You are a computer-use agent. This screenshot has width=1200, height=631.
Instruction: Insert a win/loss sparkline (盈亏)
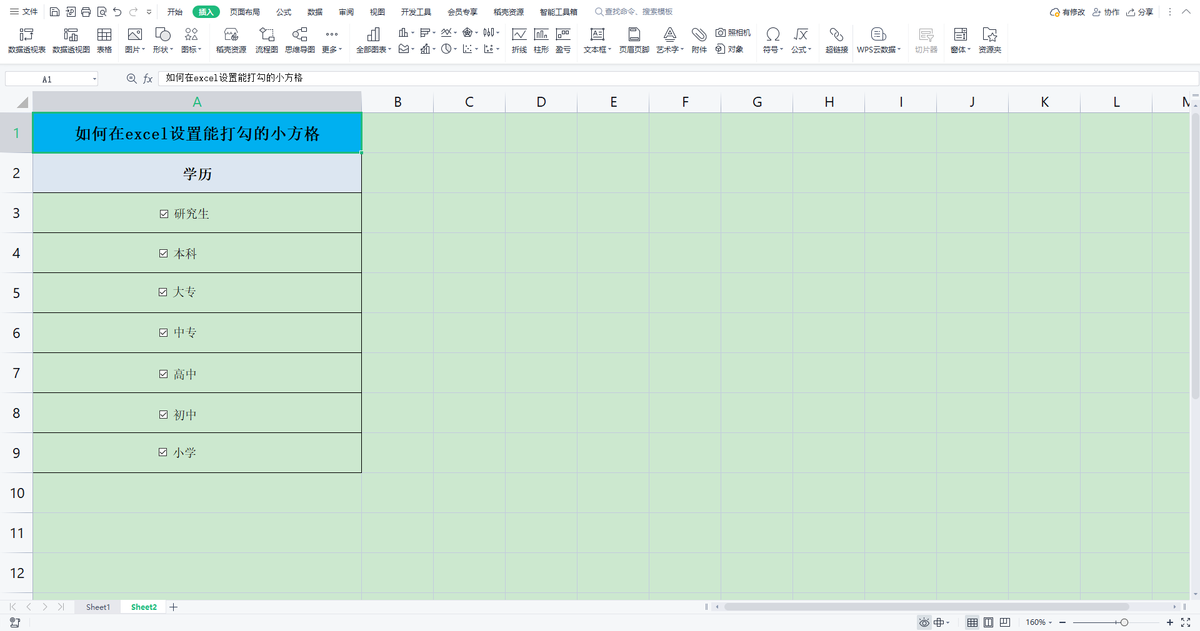point(563,40)
